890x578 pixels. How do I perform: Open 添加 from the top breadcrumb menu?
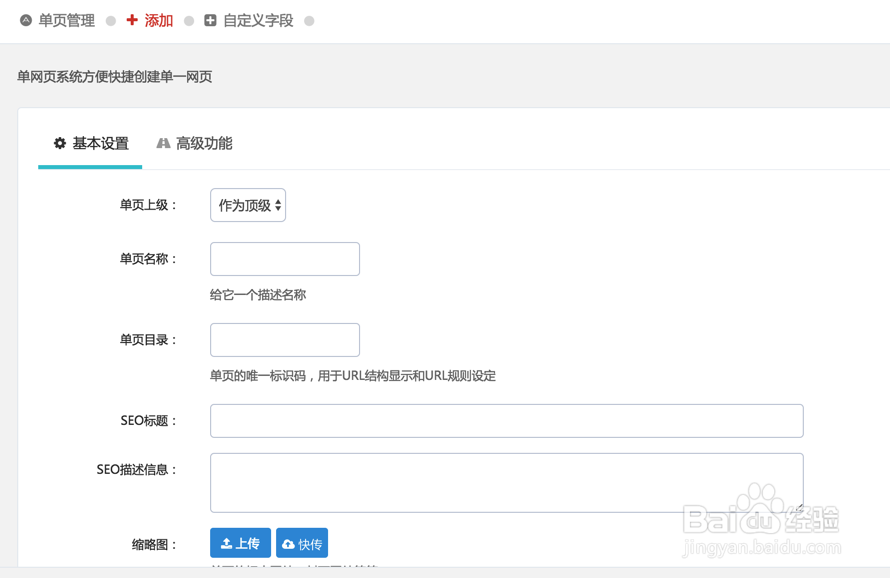(x=157, y=20)
